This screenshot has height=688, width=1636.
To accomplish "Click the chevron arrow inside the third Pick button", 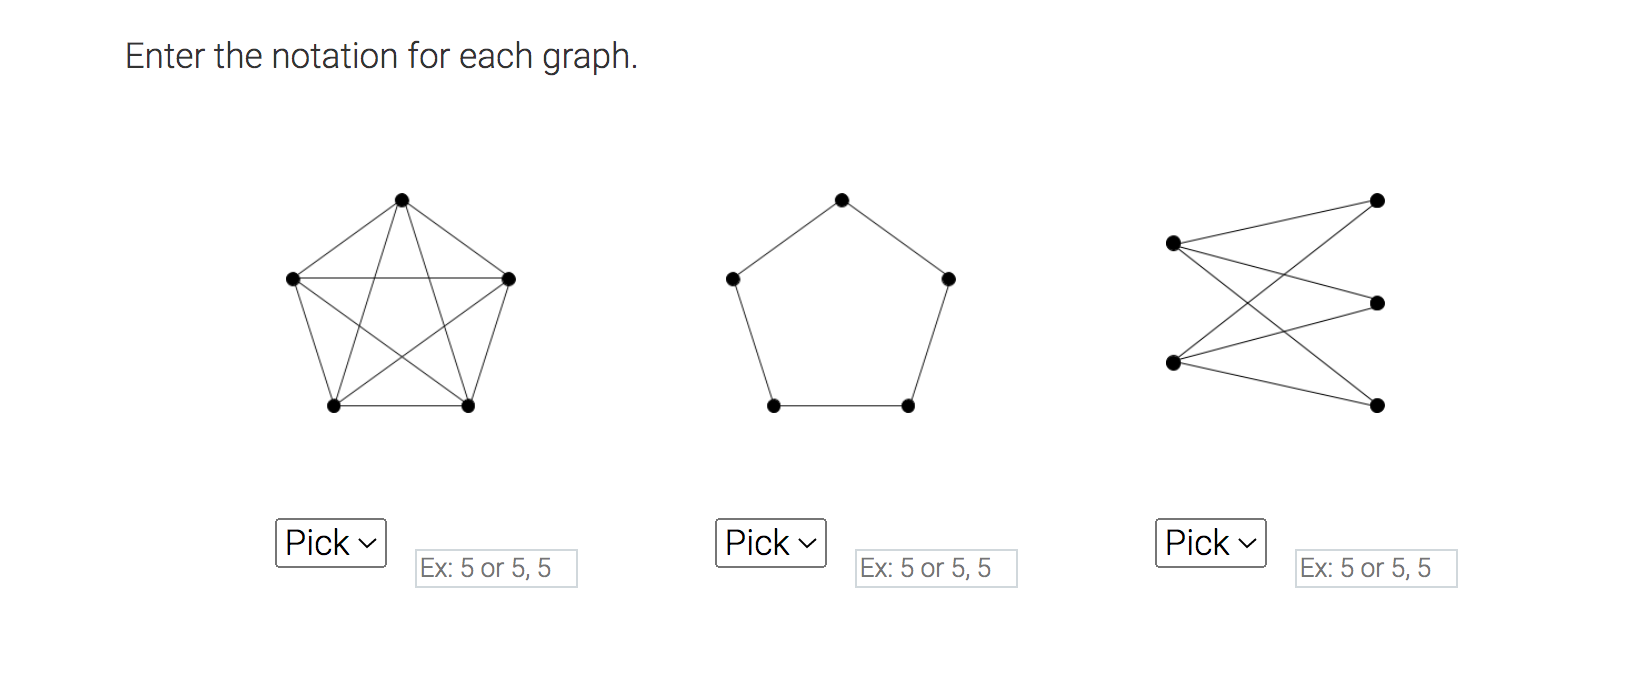I will click(1246, 542).
